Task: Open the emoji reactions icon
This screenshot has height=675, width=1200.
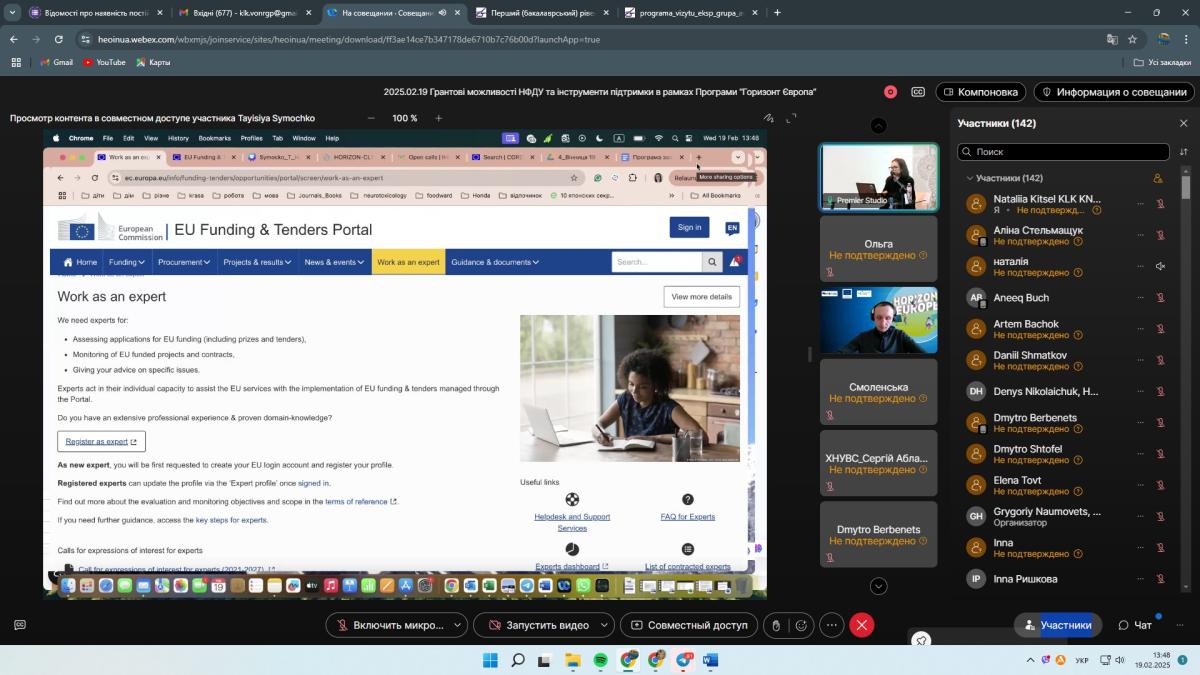Action: coord(801,625)
